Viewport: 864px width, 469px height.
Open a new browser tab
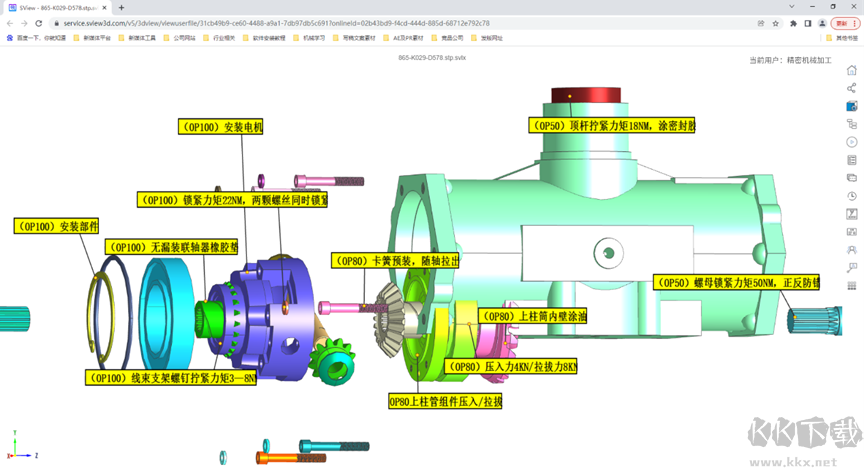tap(122, 8)
